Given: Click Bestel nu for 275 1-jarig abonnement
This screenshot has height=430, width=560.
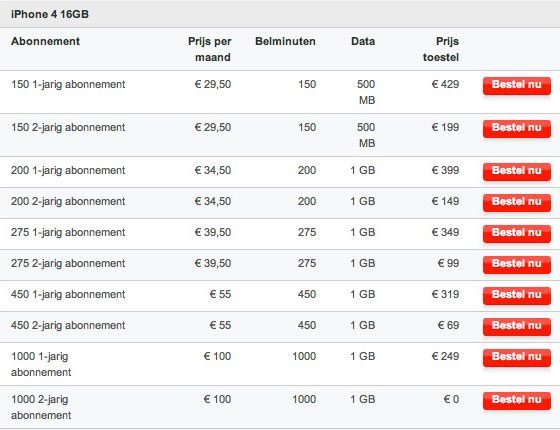Looking at the screenshot, I should (517, 234).
